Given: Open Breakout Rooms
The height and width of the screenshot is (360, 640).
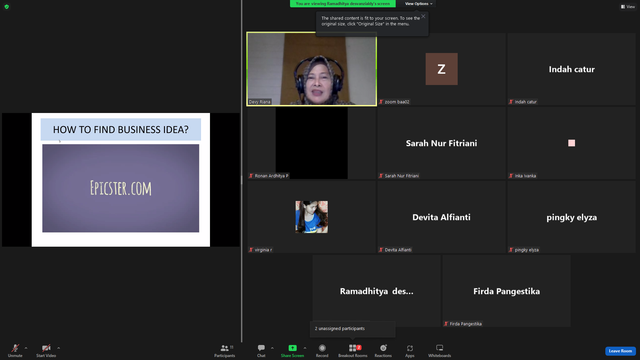Looking at the screenshot, I should 353,350.
